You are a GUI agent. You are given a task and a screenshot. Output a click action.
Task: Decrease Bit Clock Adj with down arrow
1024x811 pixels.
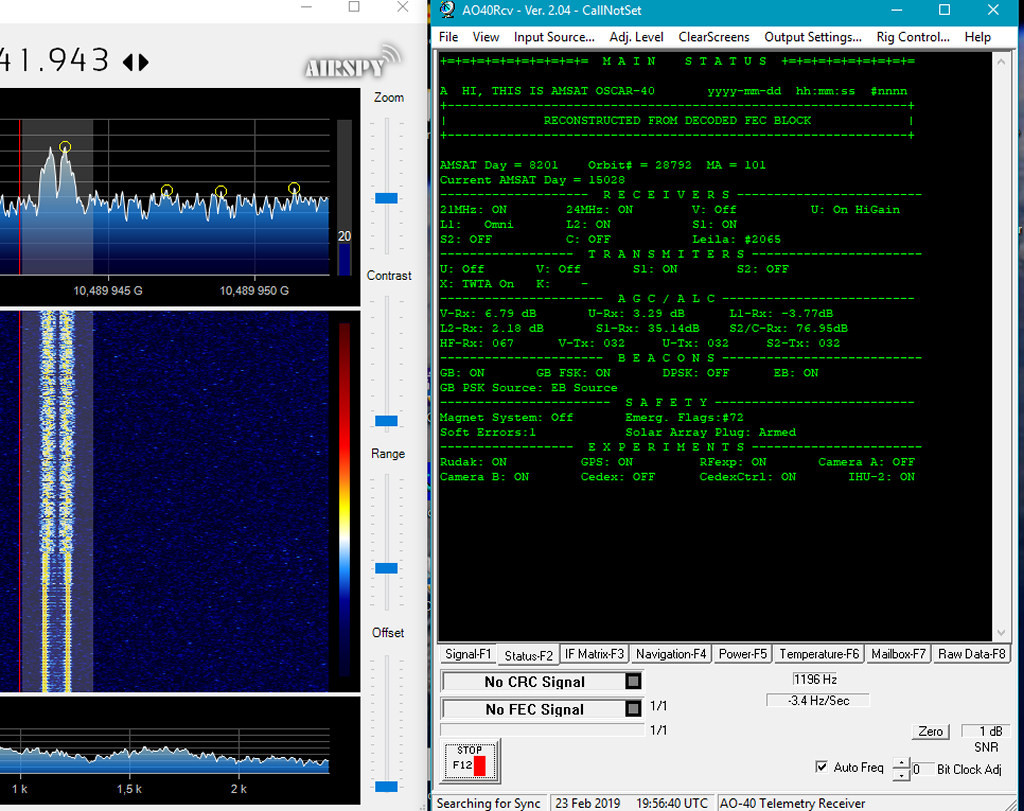pos(901,774)
